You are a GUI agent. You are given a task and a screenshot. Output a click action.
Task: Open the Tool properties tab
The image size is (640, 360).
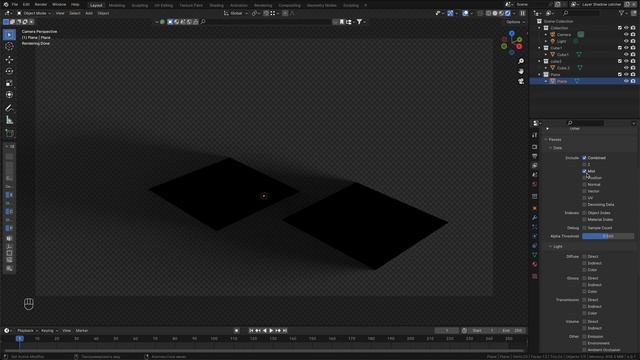point(535,135)
